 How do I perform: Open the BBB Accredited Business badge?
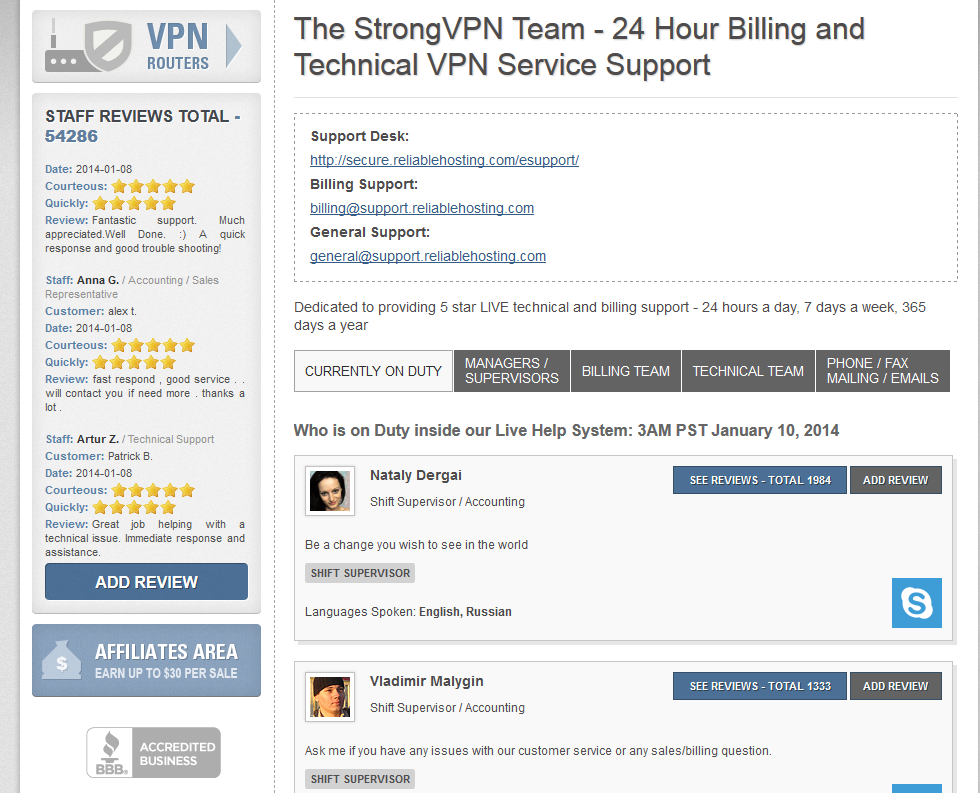pyautogui.click(x=153, y=752)
